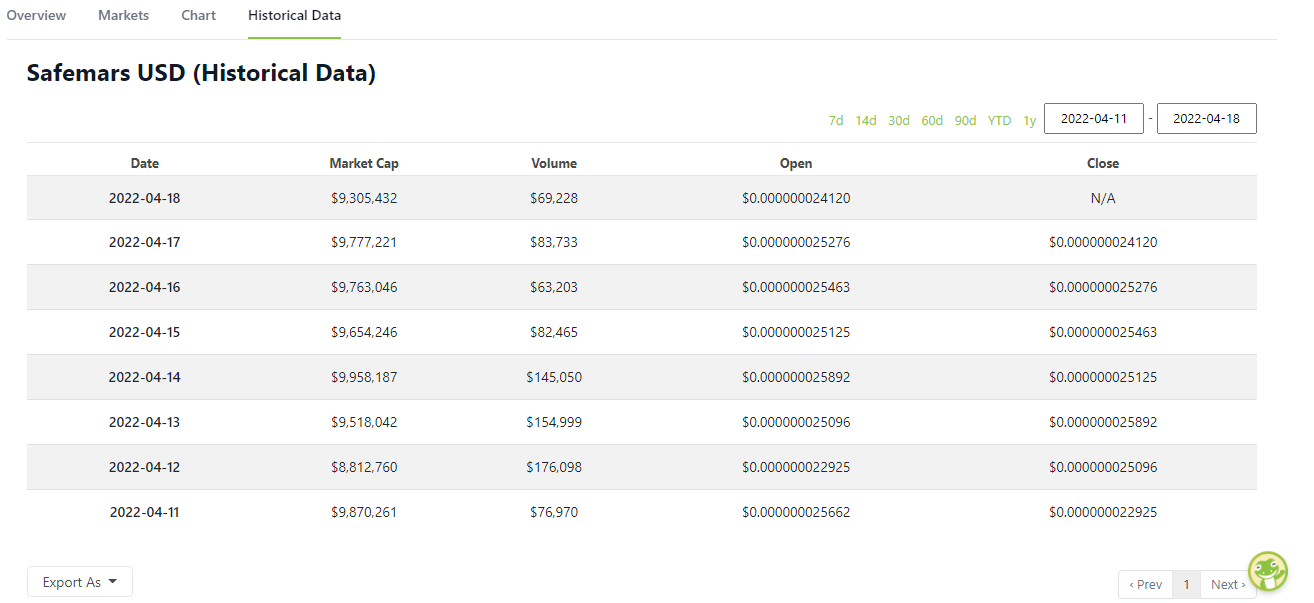Click the Safemars USD (Historical Data) heading
Viewport: 1314px width, 603px height.
(201, 73)
